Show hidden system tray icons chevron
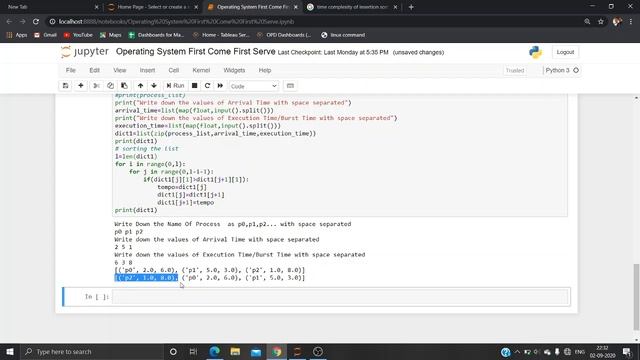This screenshot has width=640, height=360. click(x=517, y=351)
